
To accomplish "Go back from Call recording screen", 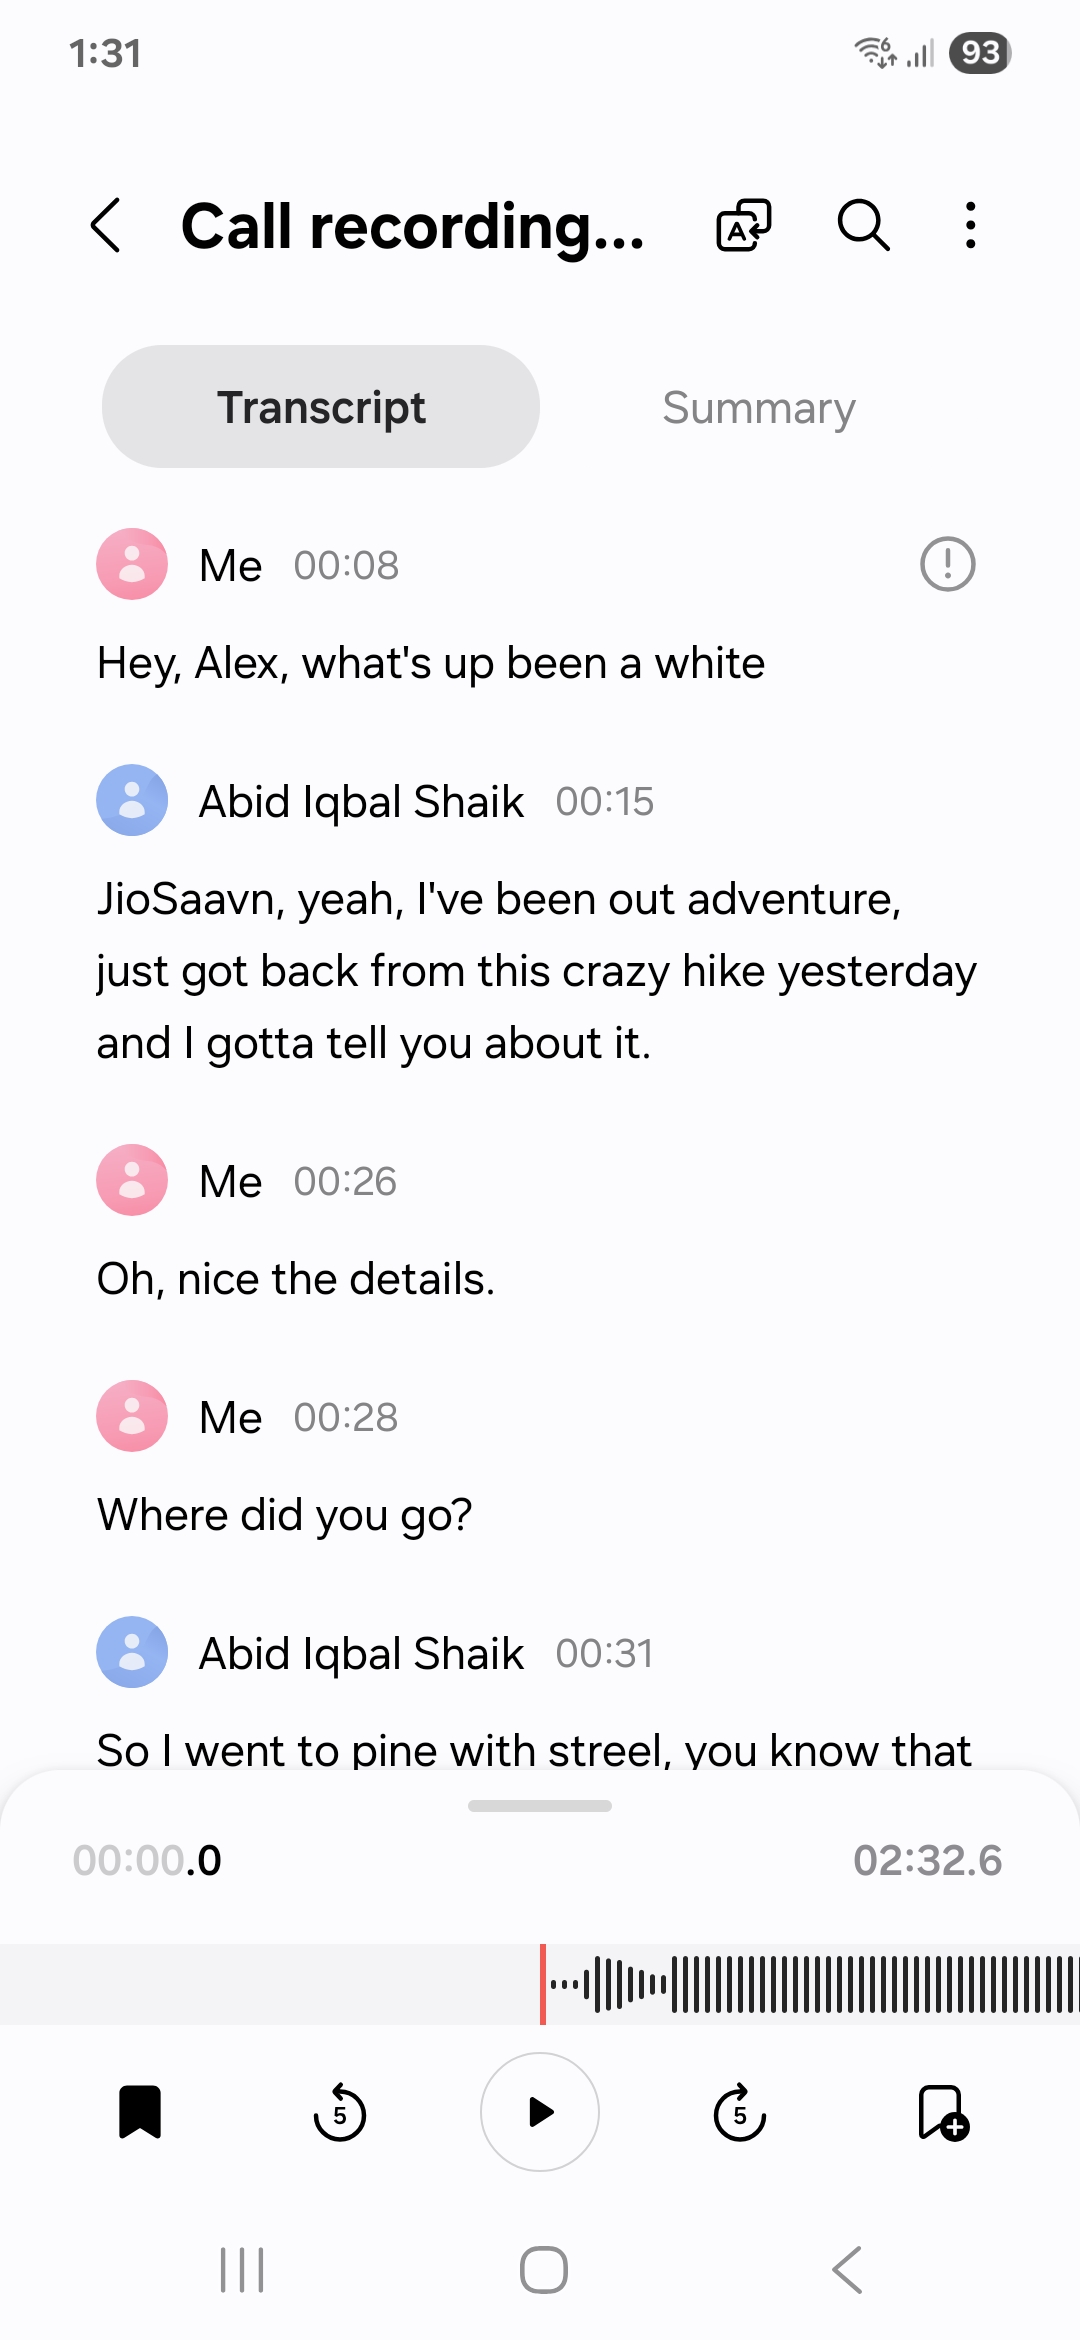I will 106,225.
